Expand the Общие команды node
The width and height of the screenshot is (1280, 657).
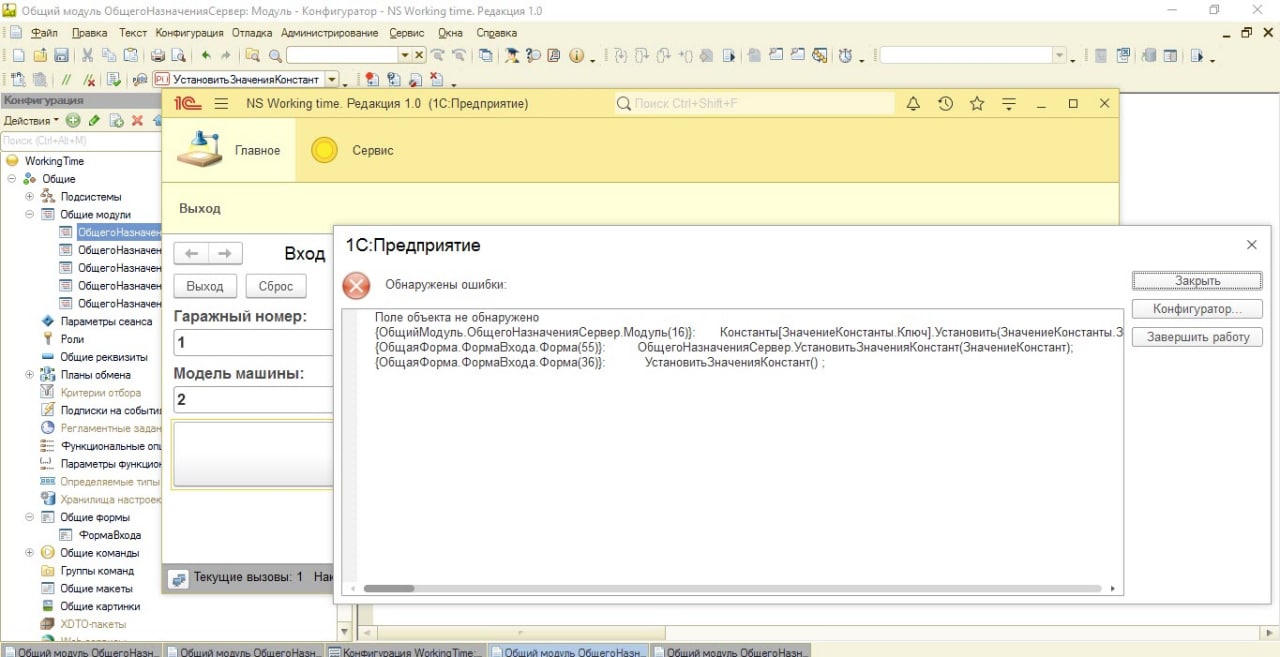pos(30,553)
